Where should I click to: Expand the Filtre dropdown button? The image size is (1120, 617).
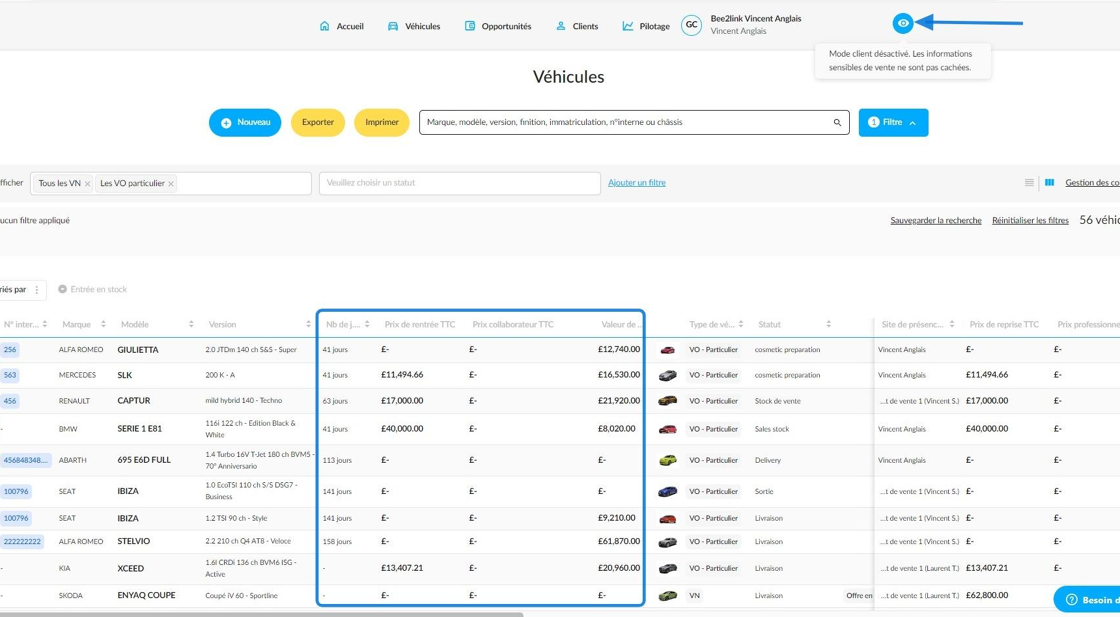893,123
